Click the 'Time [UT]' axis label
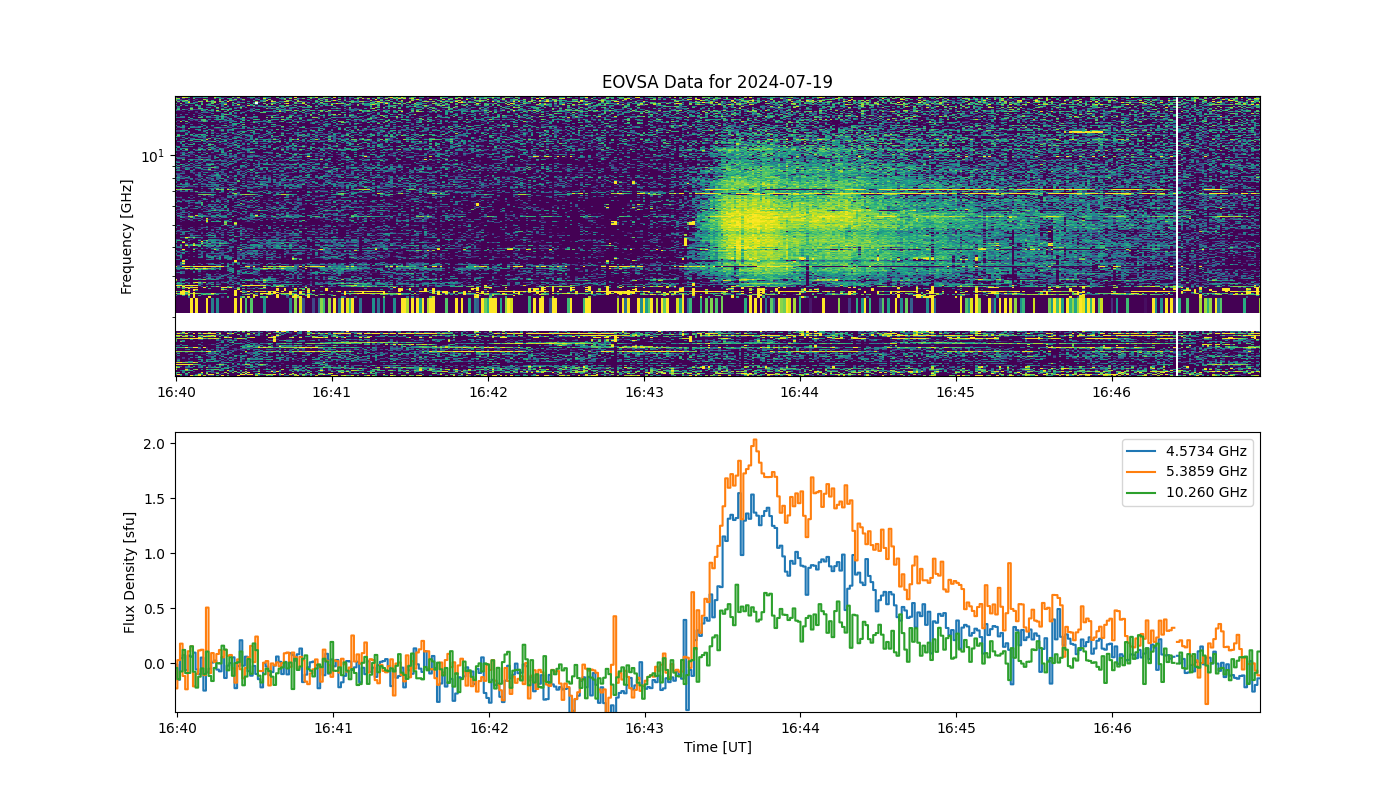The width and height of the screenshot is (1400, 800). tap(717, 747)
